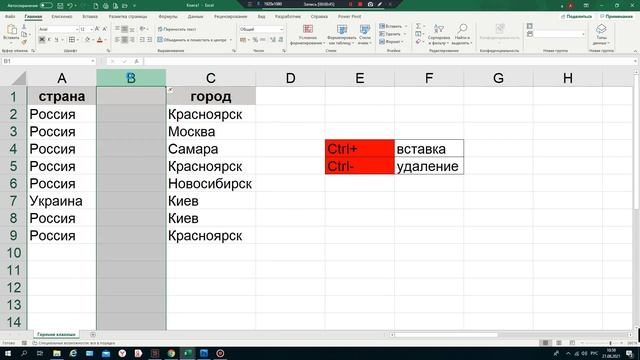Viewport: 640px width, 360px height.
Task: Switch to the Рецензирование ribbon tab
Action: point(231,17)
